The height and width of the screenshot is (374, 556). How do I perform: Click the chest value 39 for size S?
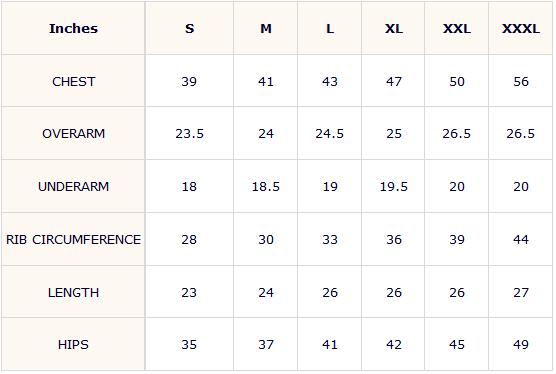click(x=189, y=82)
